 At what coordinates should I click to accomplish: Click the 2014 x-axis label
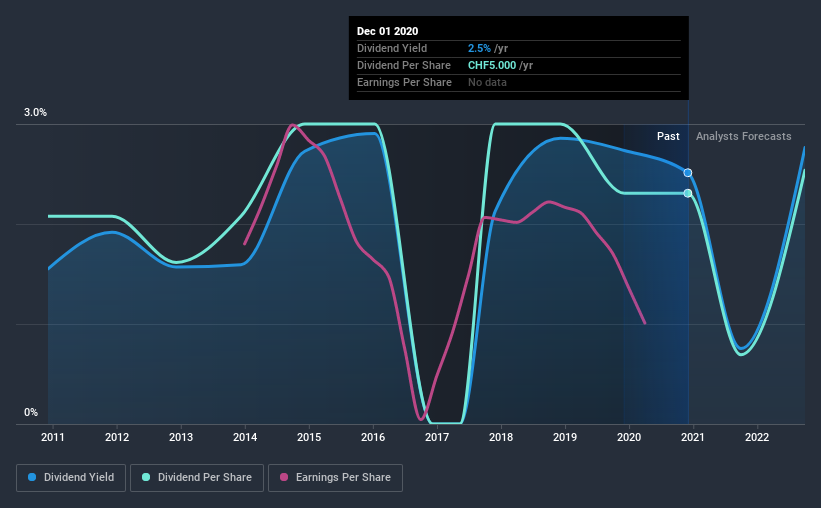(245, 437)
